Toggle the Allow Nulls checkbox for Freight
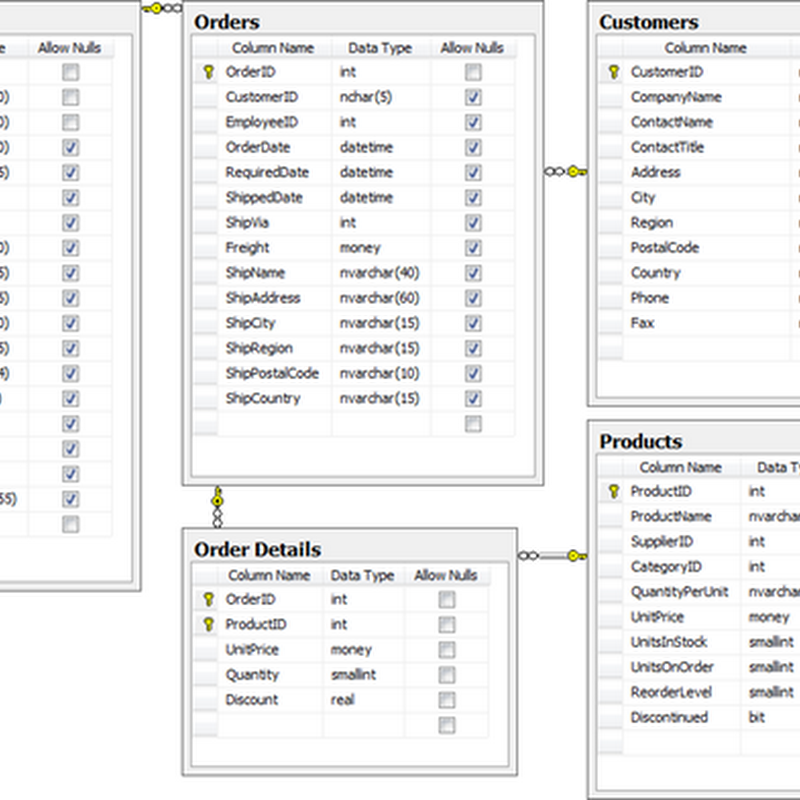Screen dimensions: 800x800 pos(472,248)
